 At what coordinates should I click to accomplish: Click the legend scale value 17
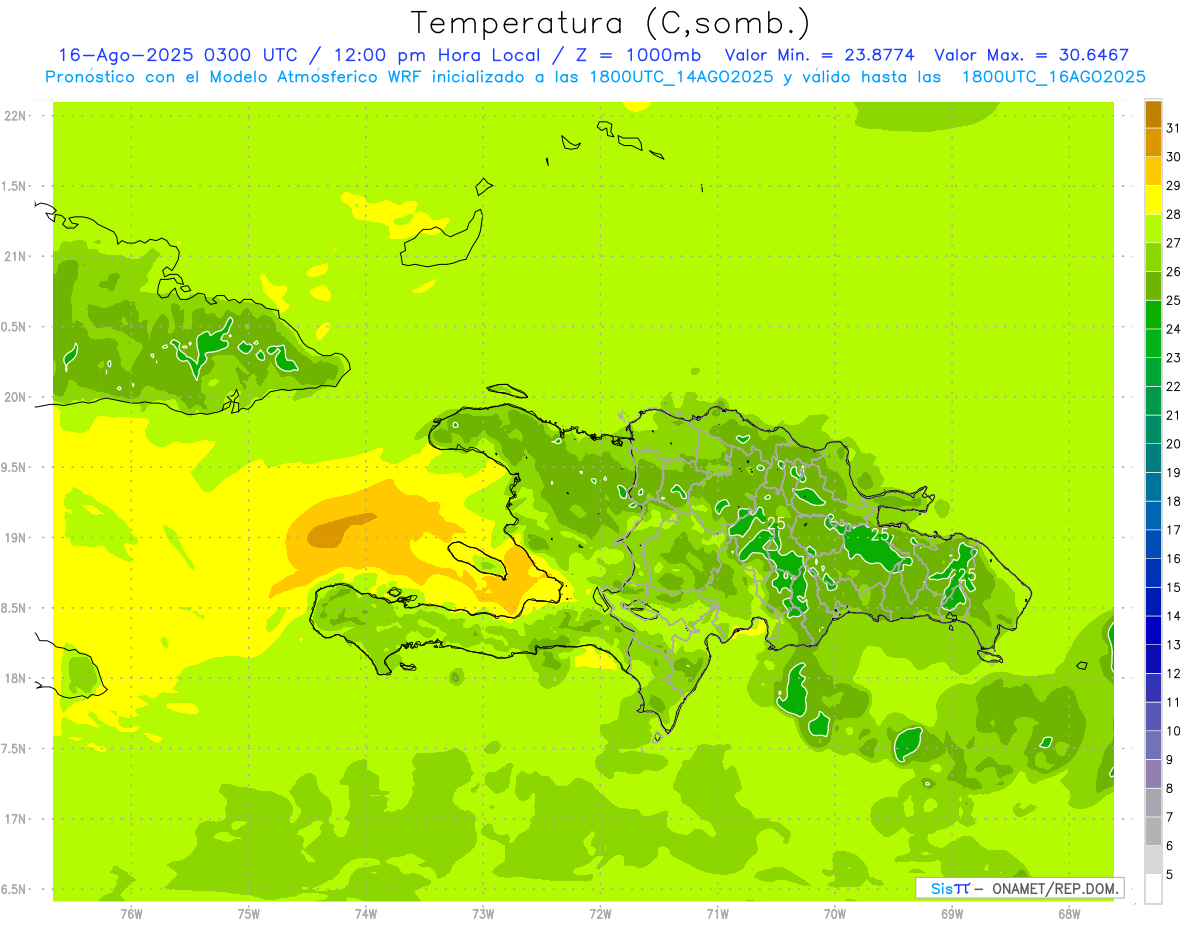(1174, 530)
